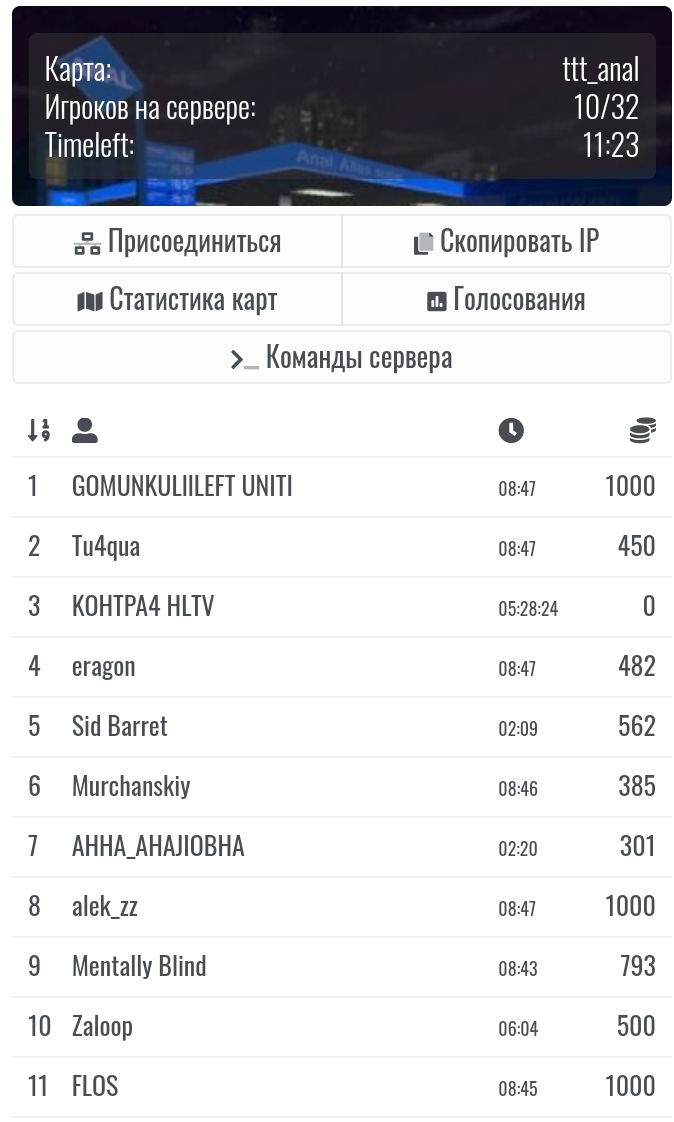Click the terminal prompt icon beside Команды сервера
Screen dimensions: 674x1122
[x=244, y=359]
